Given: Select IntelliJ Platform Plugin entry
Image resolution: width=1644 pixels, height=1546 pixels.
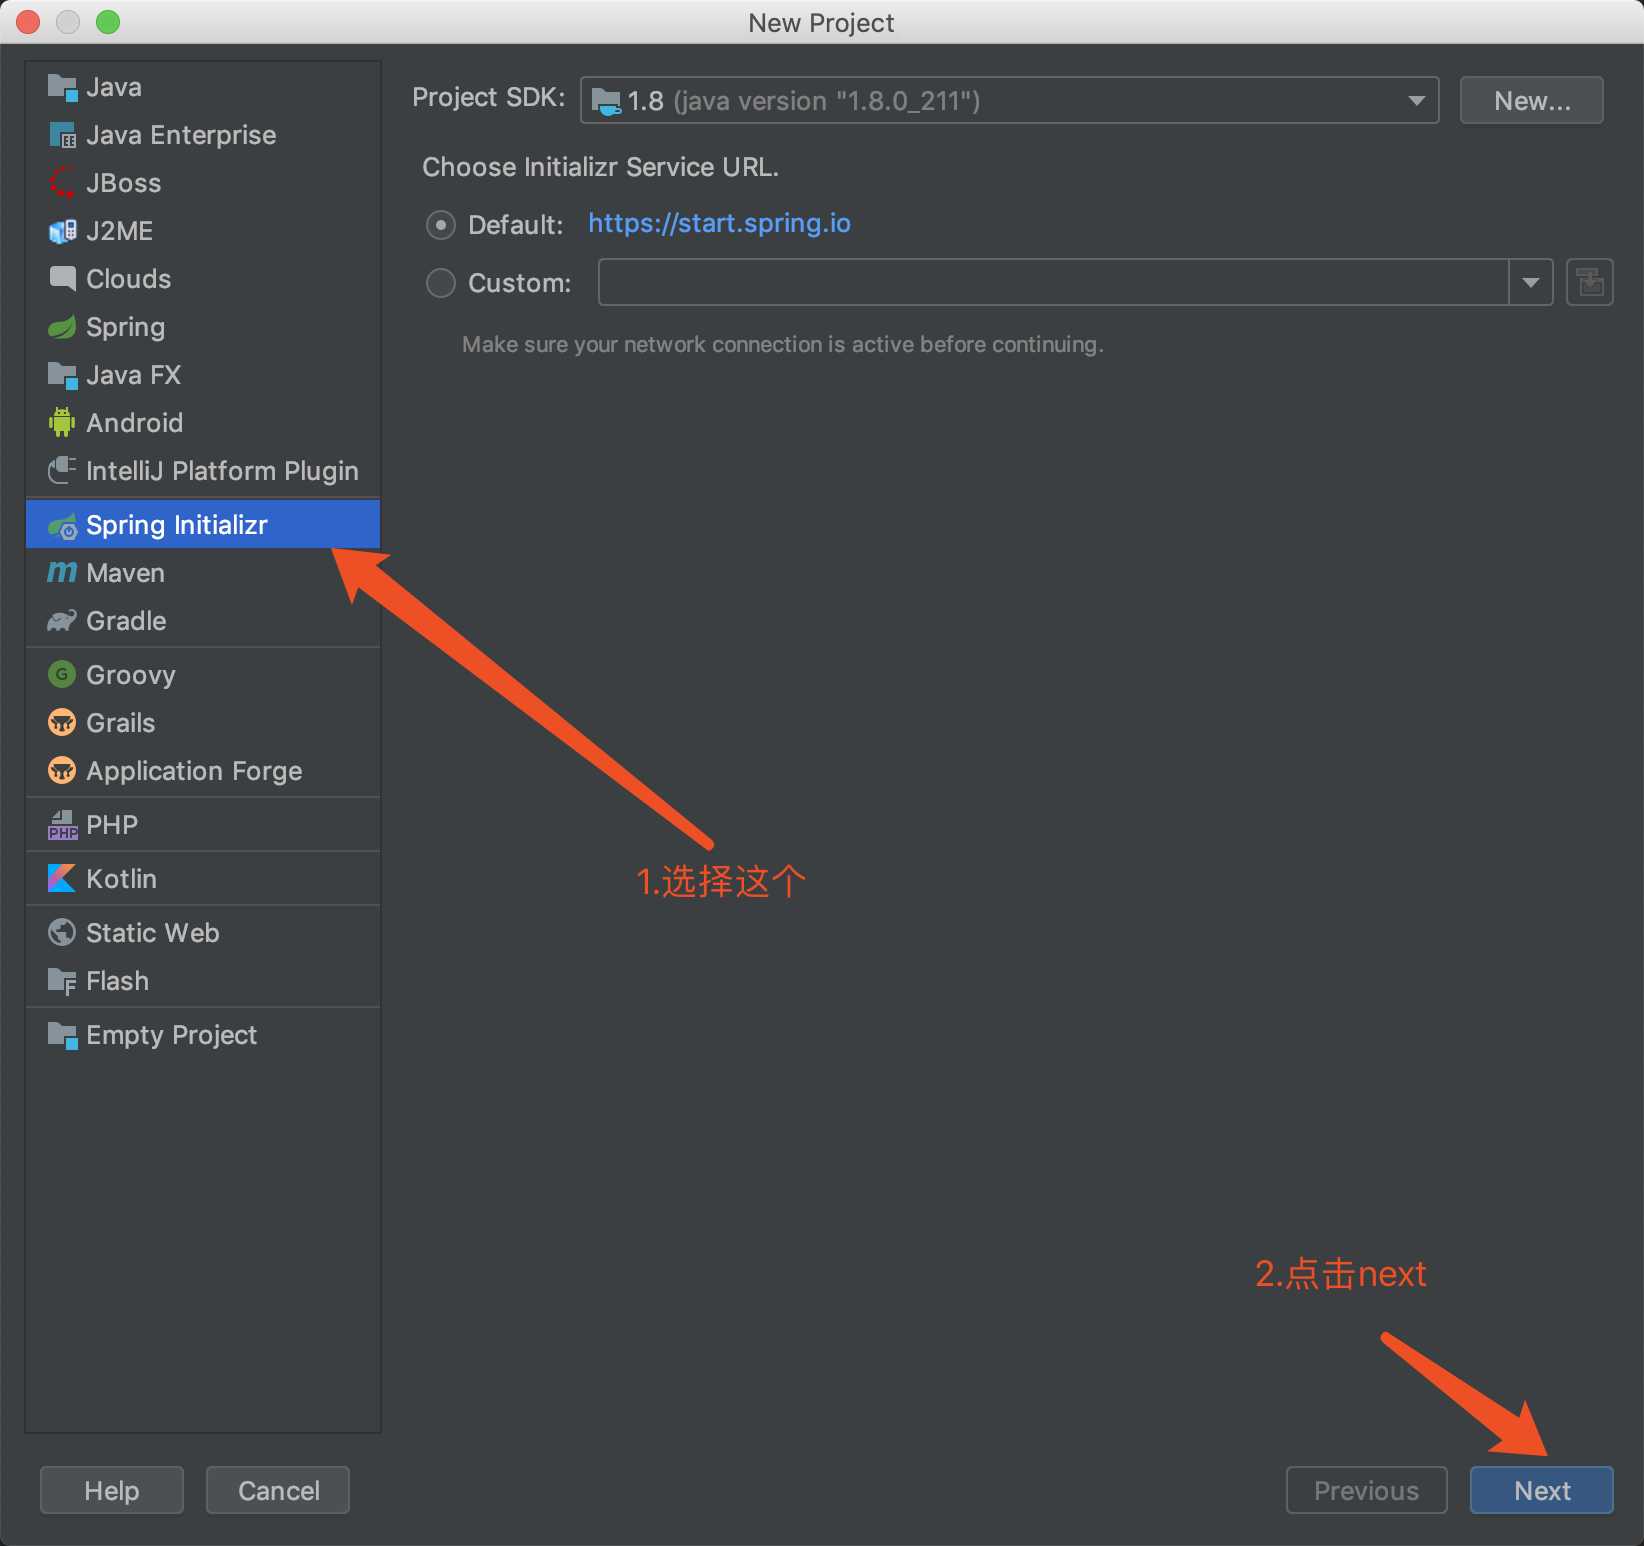Looking at the screenshot, I should (203, 471).
